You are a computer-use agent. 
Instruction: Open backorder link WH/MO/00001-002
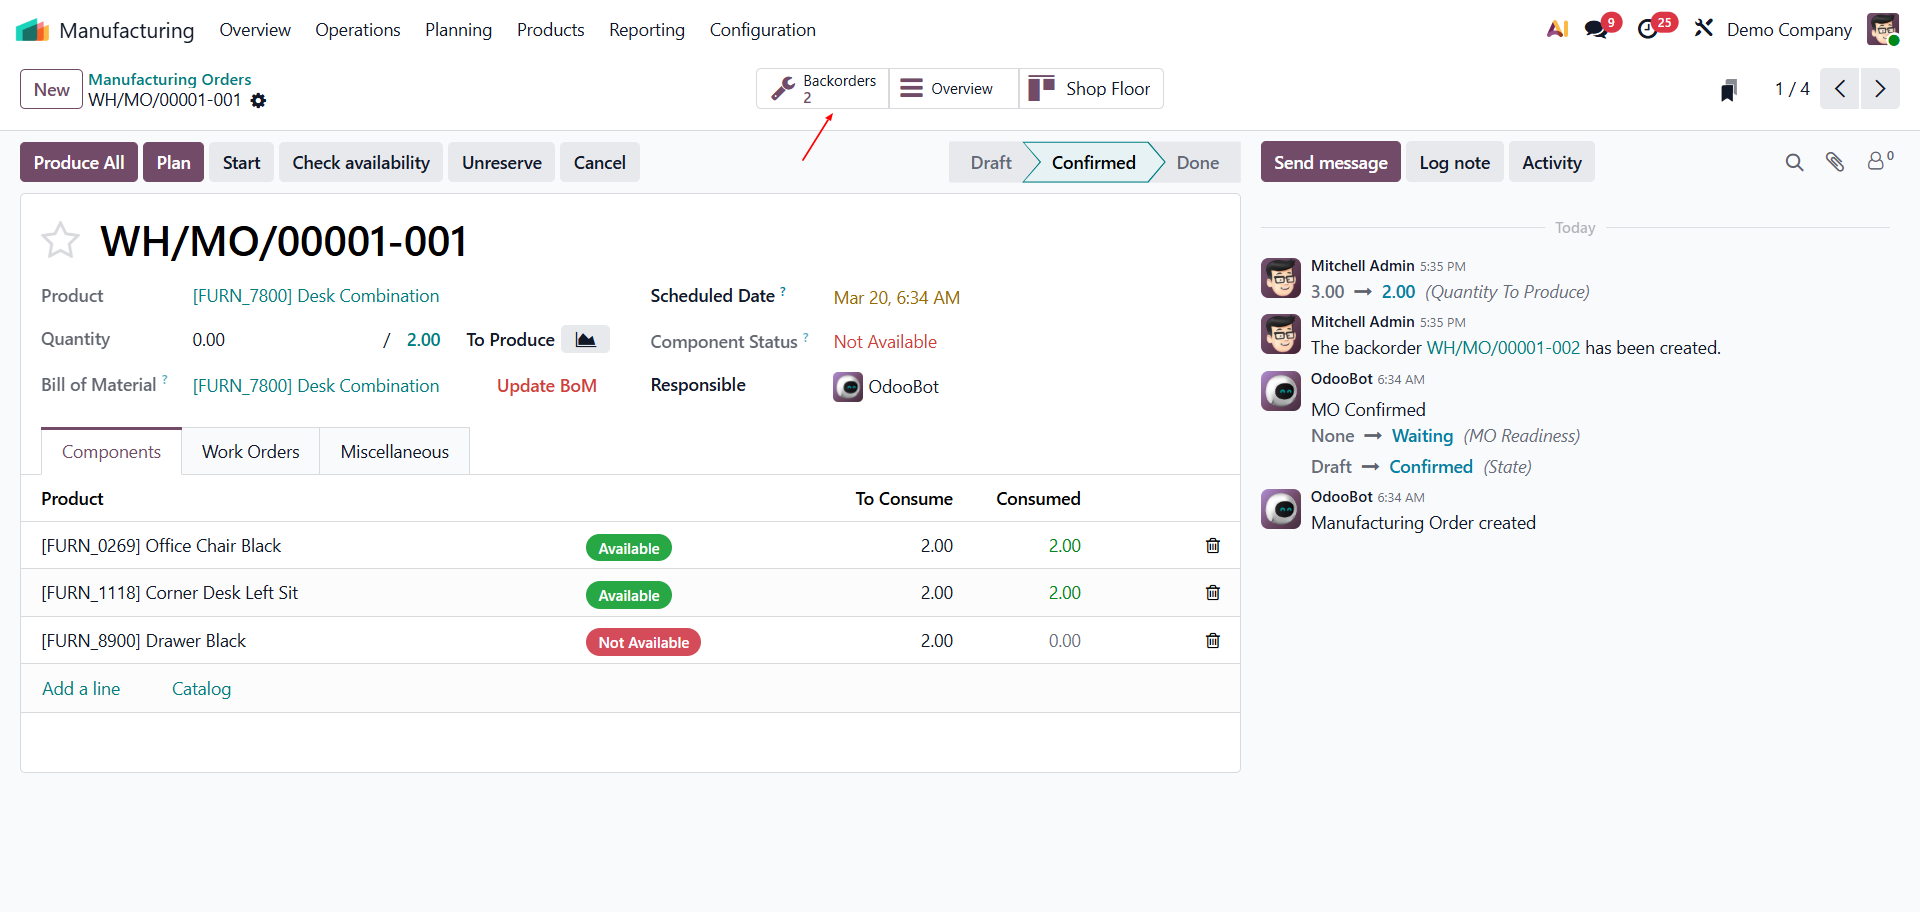click(1502, 348)
